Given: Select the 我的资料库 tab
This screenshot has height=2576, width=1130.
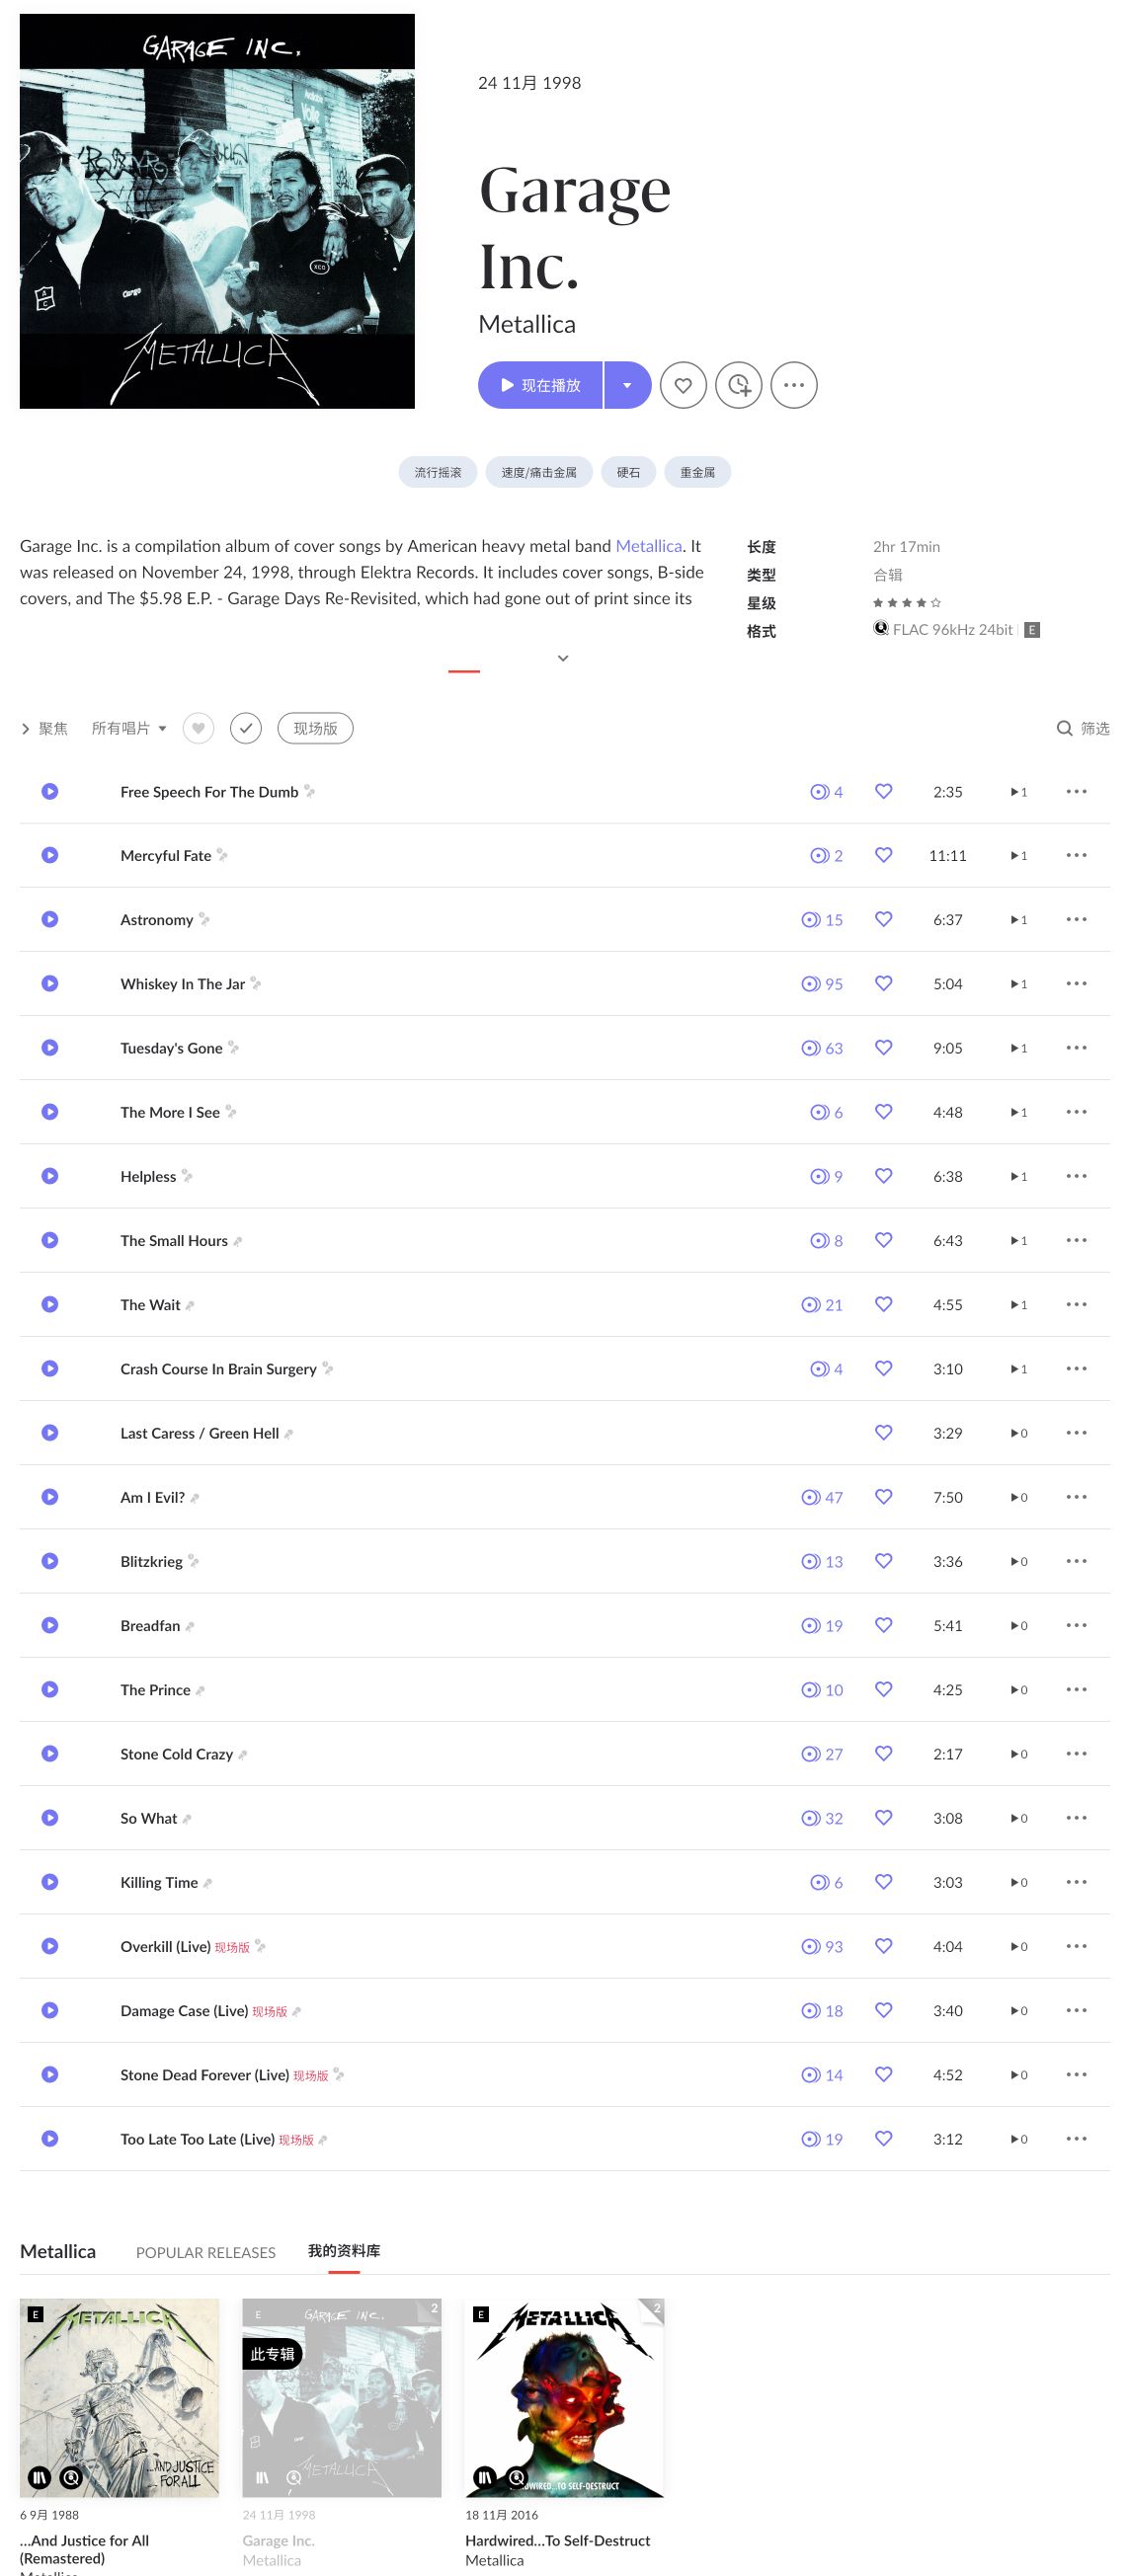Looking at the screenshot, I should [x=343, y=2251].
